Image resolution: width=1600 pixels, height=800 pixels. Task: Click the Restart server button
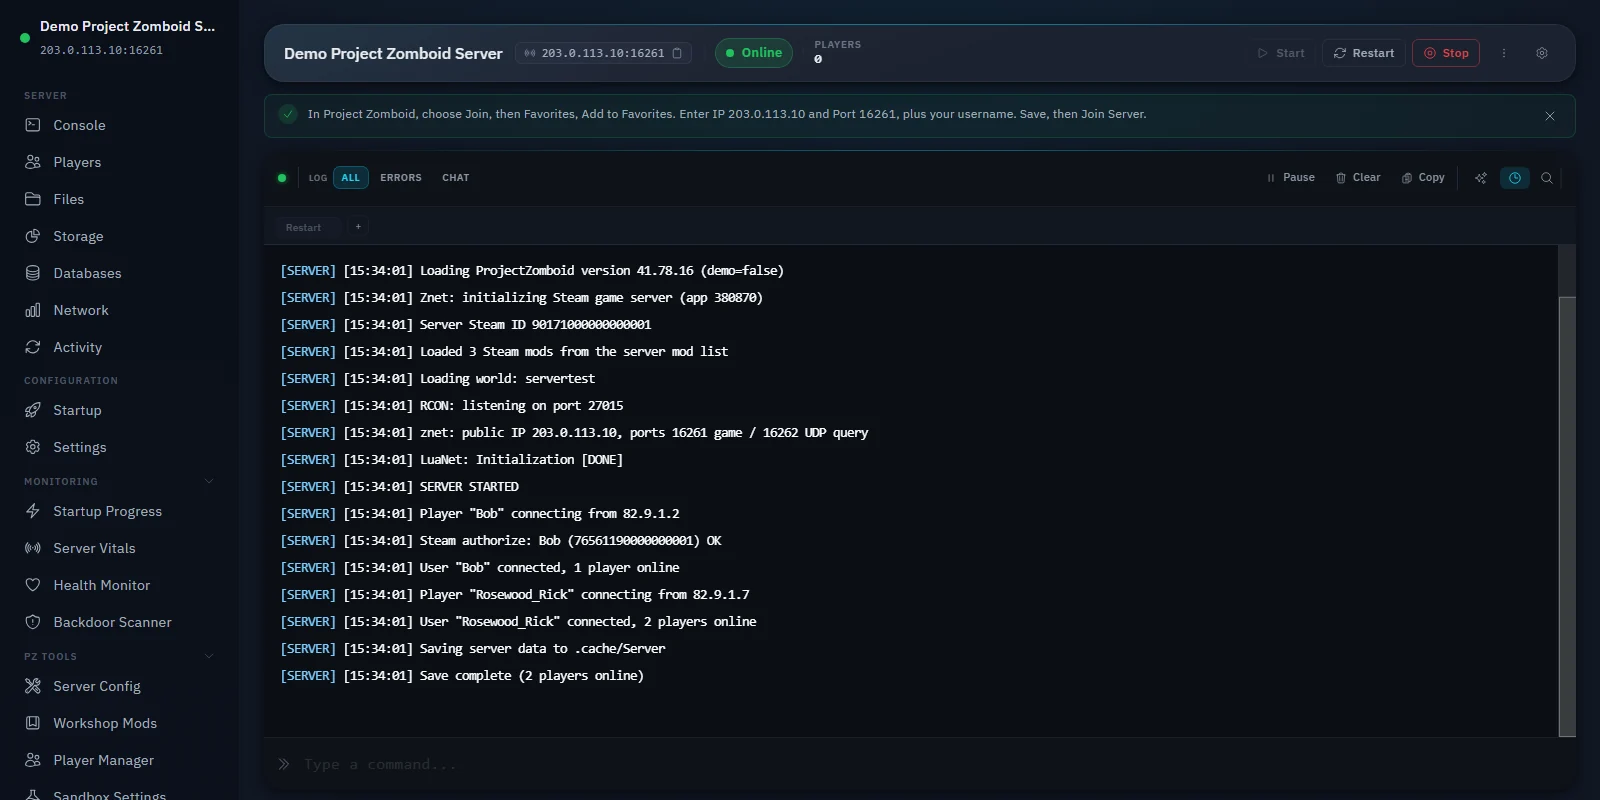tap(1364, 53)
